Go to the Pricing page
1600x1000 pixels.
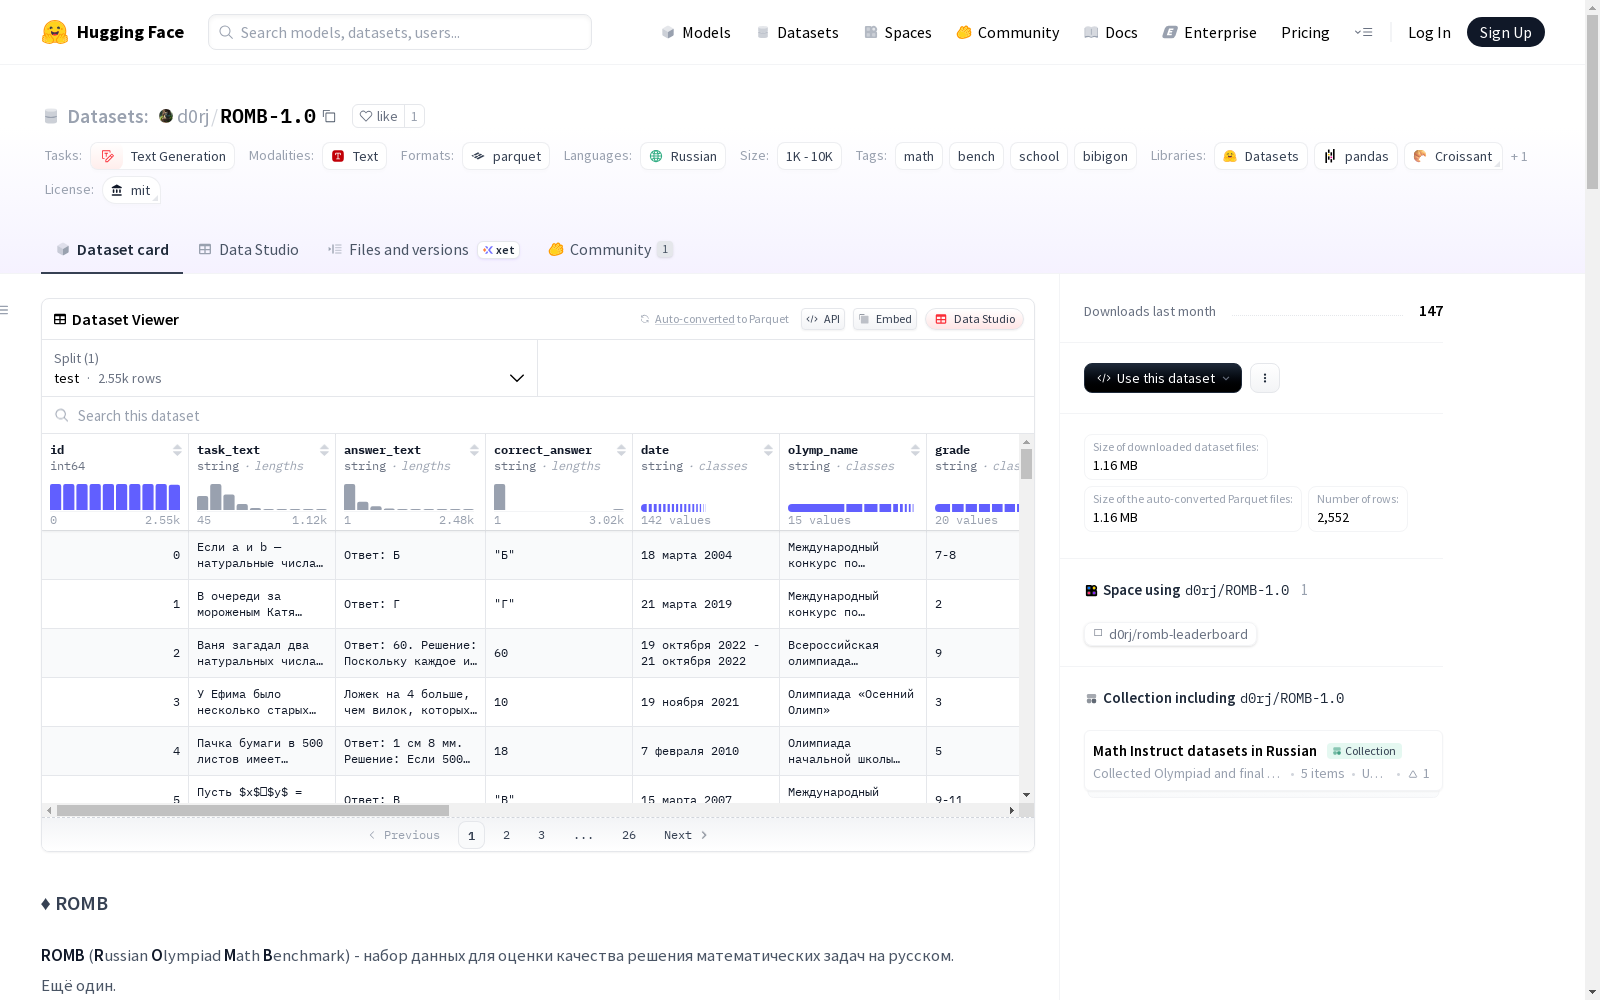pyautogui.click(x=1305, y=32)
